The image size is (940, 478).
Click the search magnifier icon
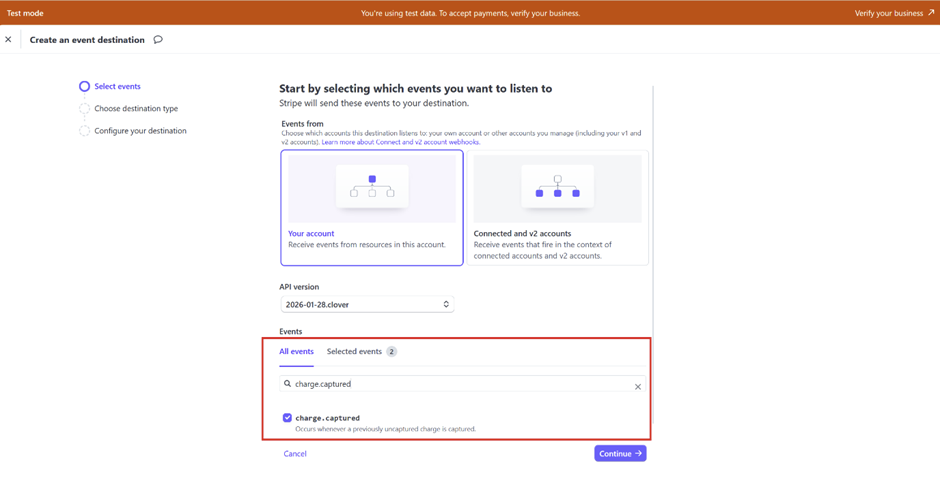[x=288, y=384]
